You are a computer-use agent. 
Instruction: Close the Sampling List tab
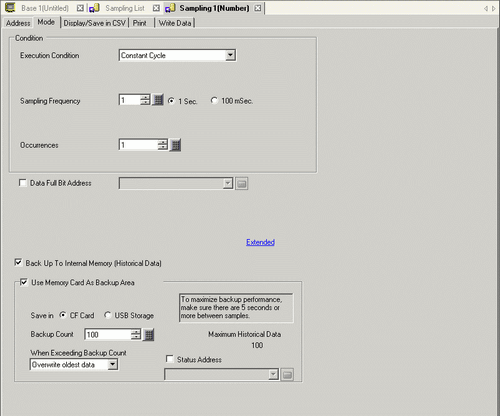[x=156, y=8]
